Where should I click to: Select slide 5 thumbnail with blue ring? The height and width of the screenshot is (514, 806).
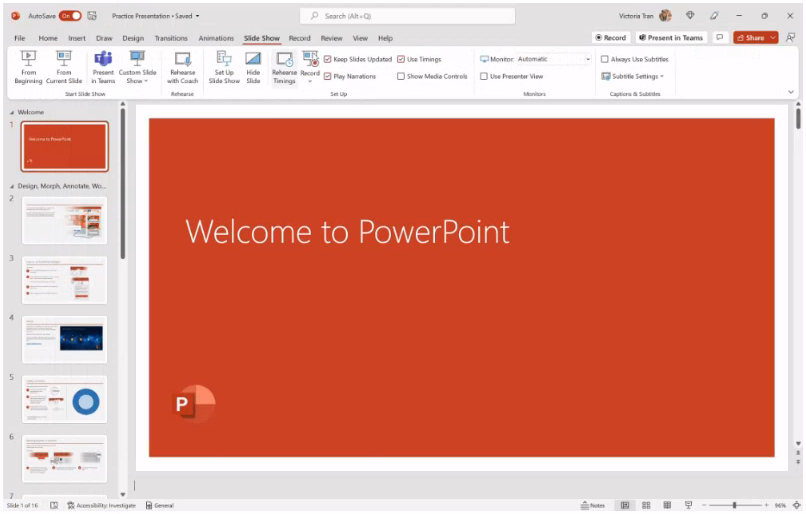[65, 399]
